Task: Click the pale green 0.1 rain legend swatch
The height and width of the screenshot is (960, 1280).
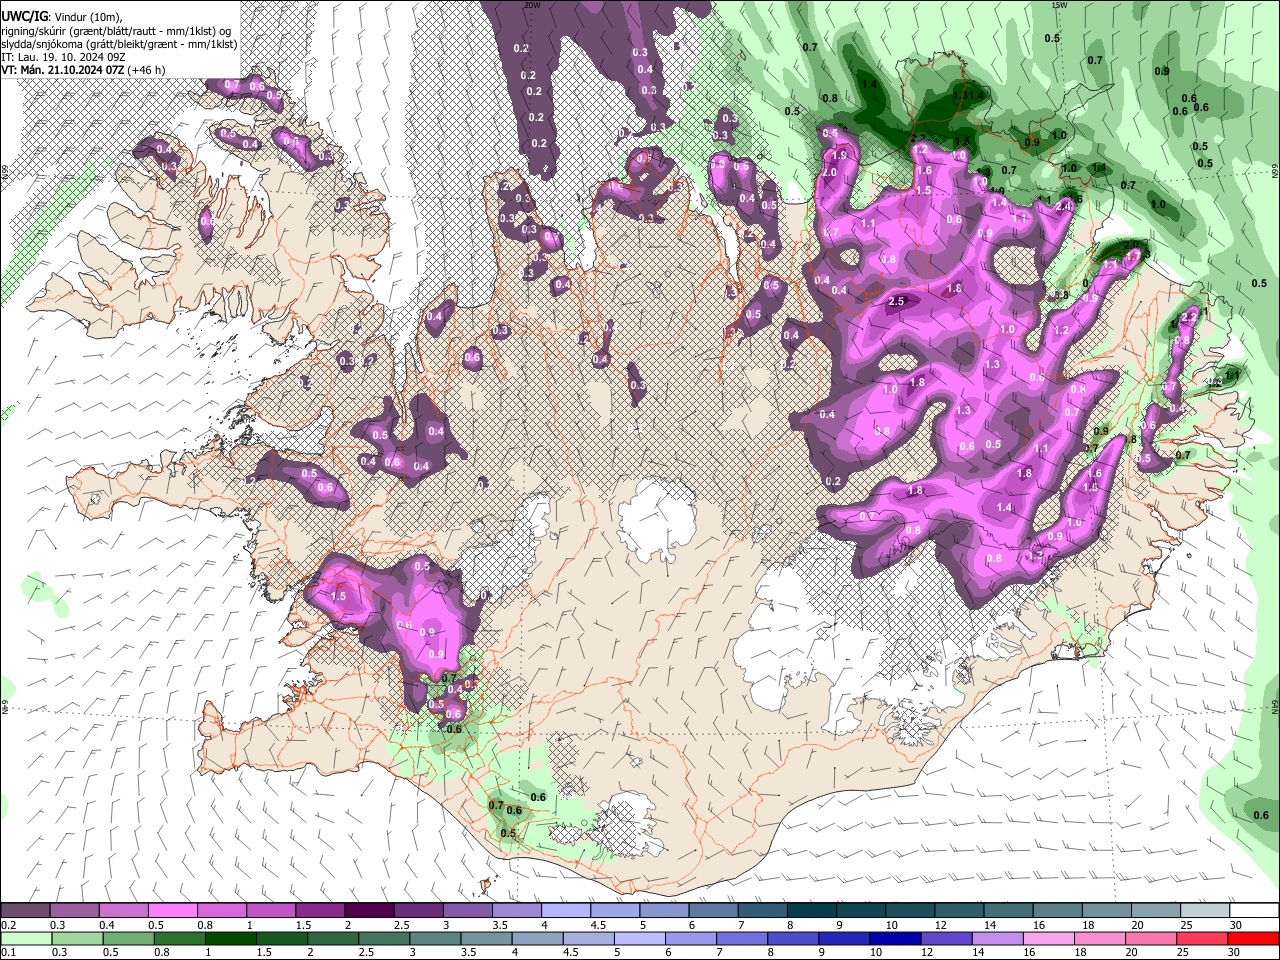Action: (x=25, y=939)
